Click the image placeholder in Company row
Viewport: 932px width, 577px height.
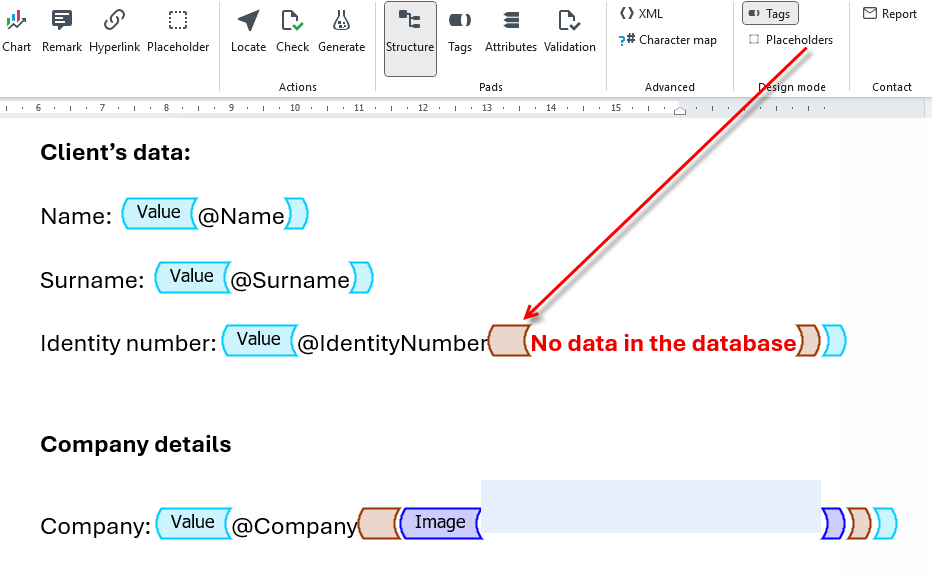coord(651,506)
